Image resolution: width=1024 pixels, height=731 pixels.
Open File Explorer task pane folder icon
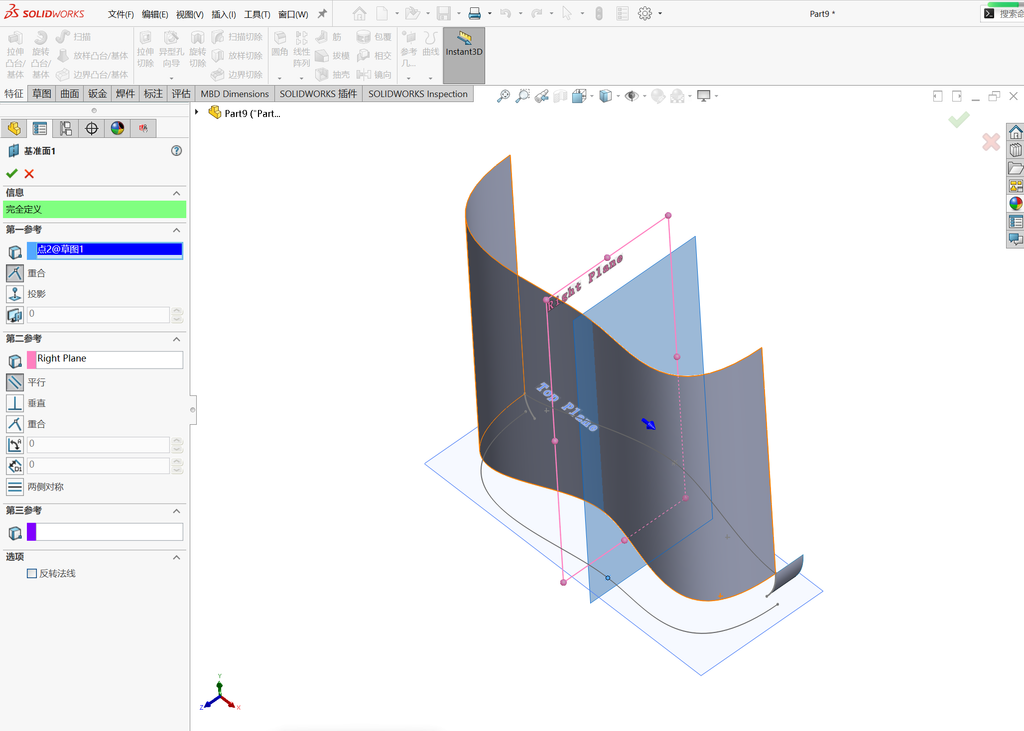coord(1016,168)
